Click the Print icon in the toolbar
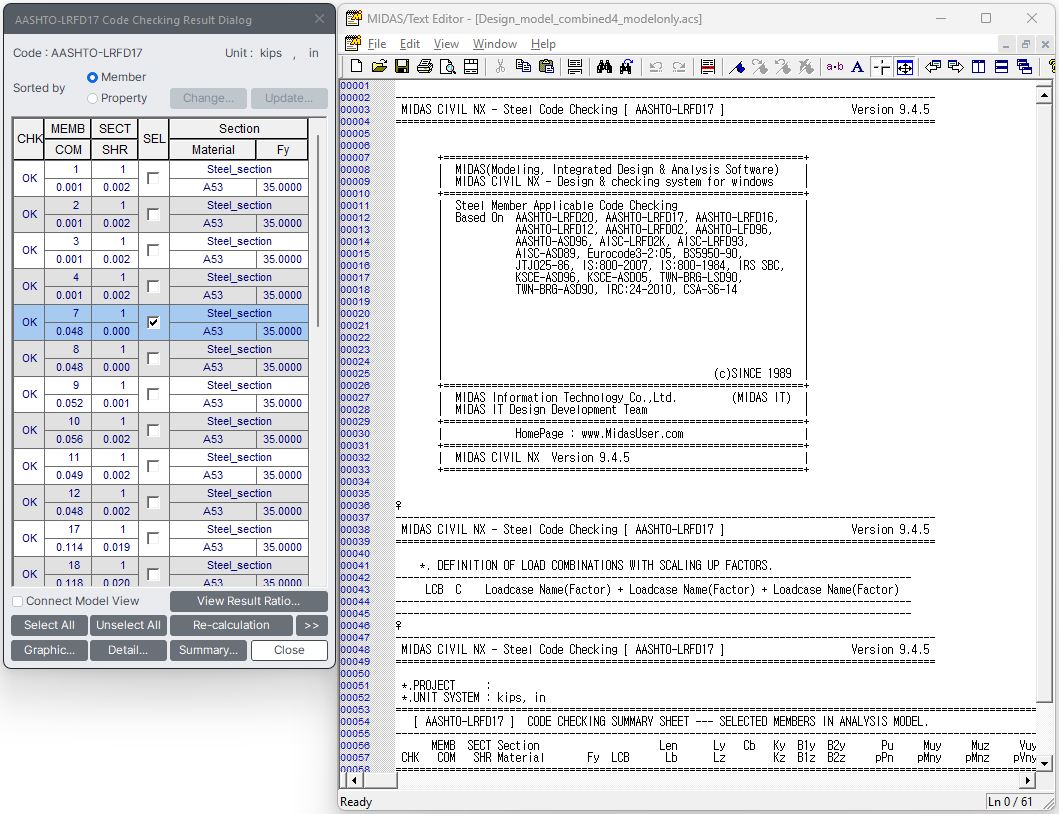Screen dimensions: 1059x814 425,66
